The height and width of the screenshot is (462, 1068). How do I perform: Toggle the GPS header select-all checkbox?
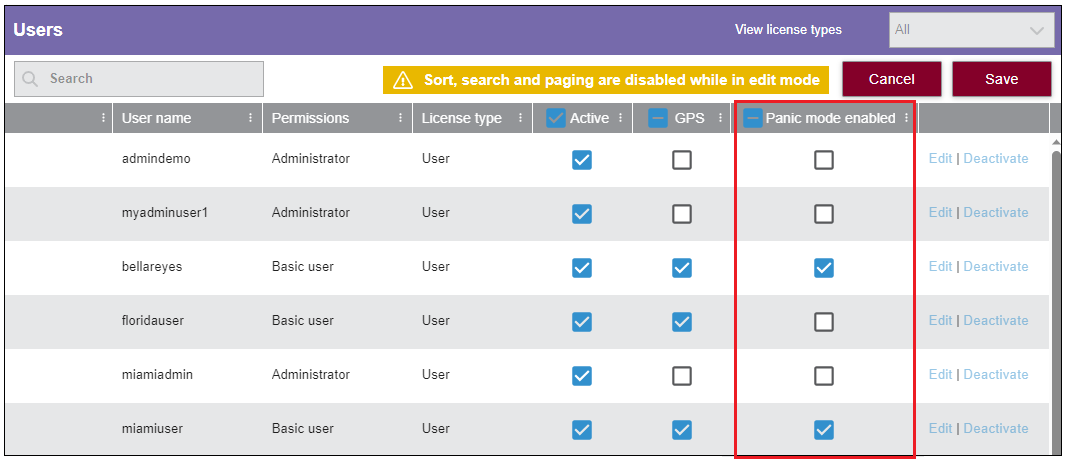pos(659,118)
